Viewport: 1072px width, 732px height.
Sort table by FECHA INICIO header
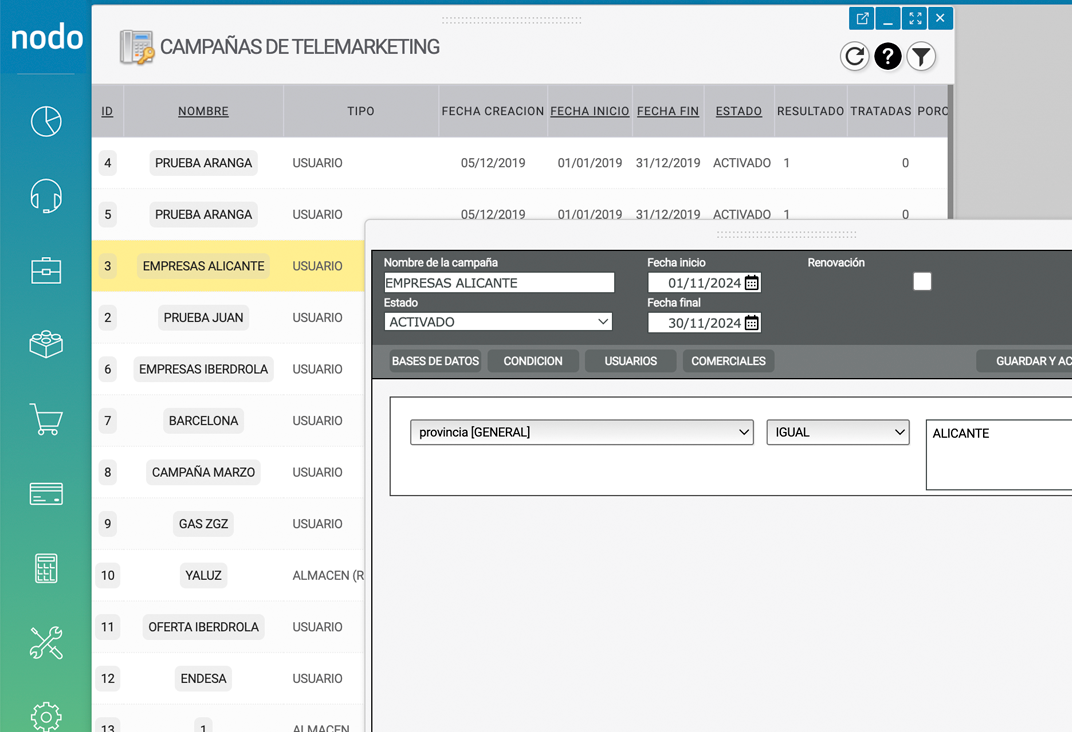pyautogui.click(x=589, y=111)
